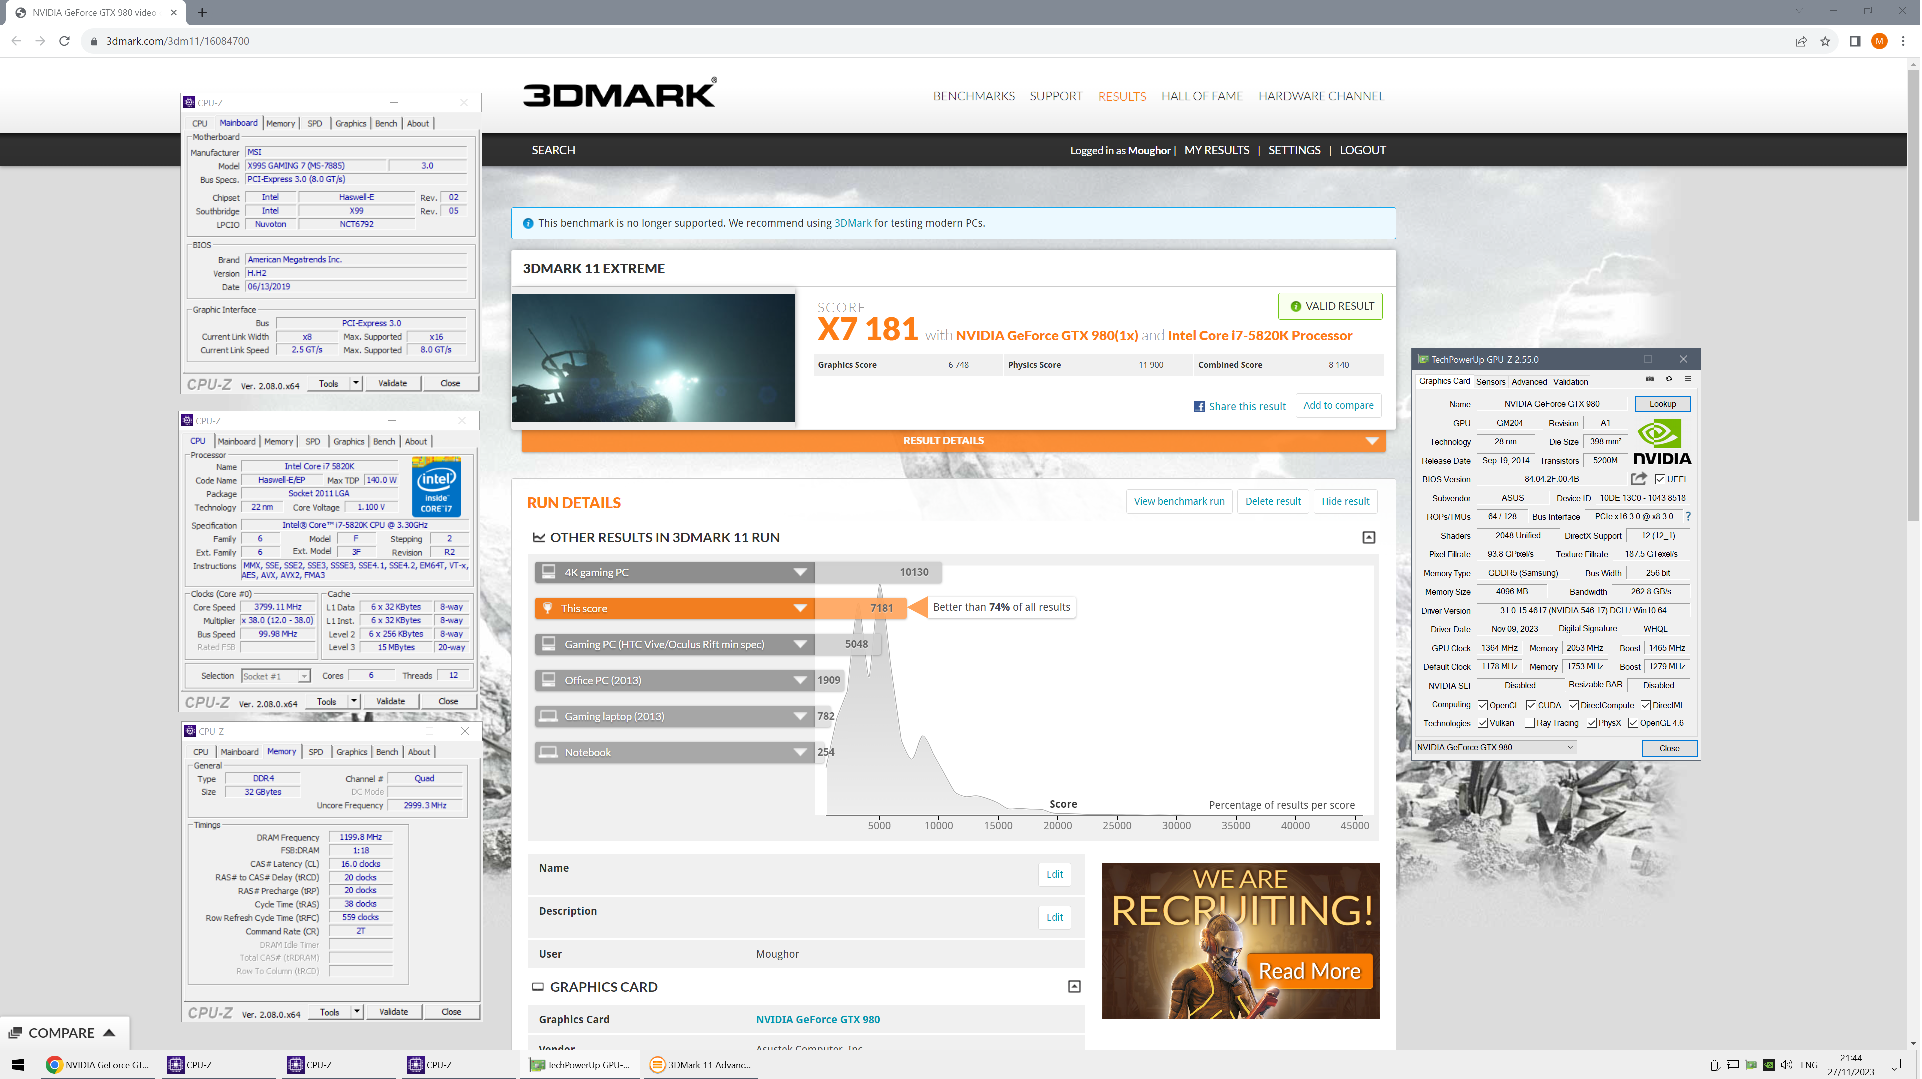Screen dimensions: 1922x1079
Task: Open the orange M profile avatar
Action: 1880,41
